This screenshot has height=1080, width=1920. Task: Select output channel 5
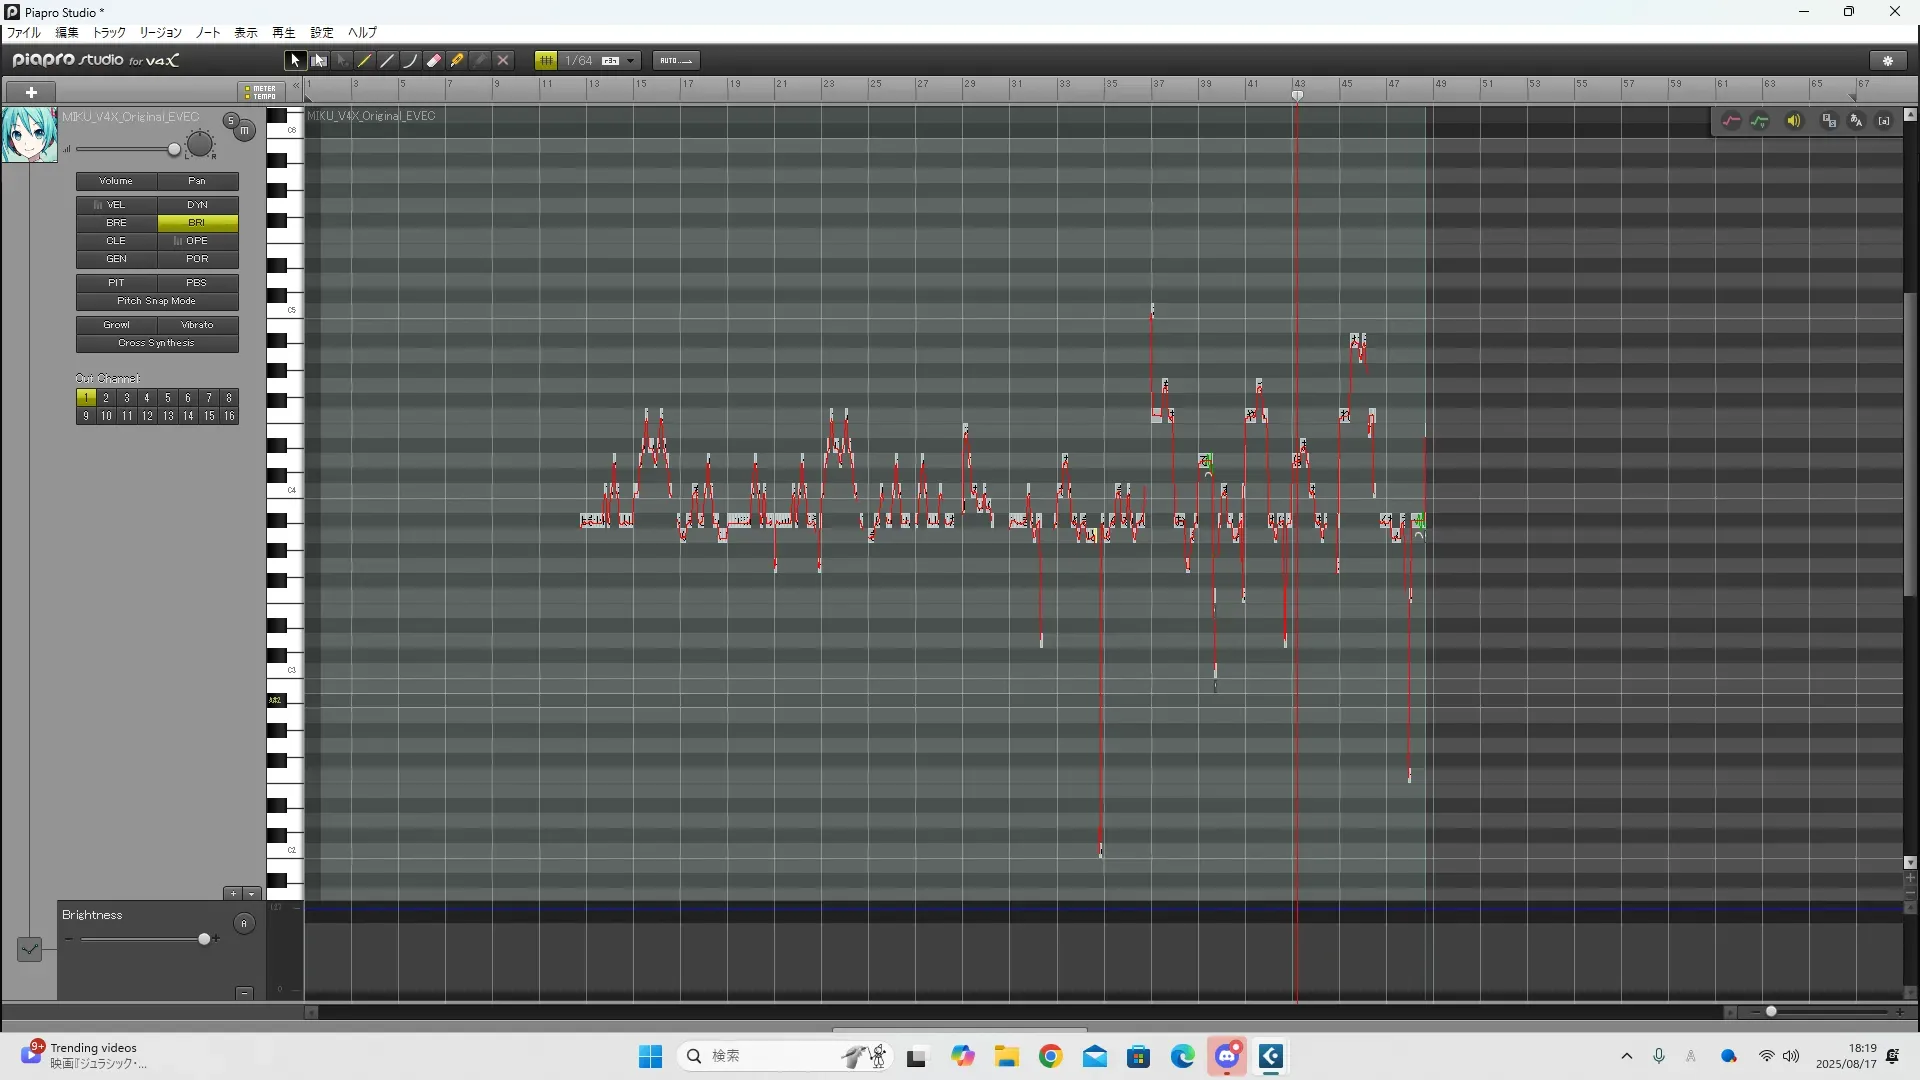167,398
